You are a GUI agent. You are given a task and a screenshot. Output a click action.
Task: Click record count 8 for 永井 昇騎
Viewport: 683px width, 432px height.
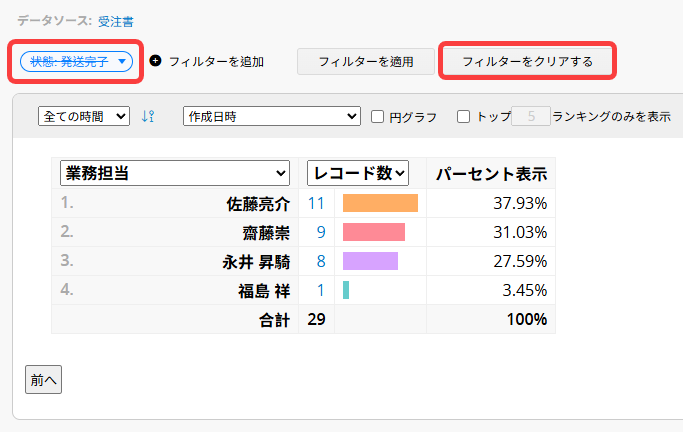click(321, 261)
